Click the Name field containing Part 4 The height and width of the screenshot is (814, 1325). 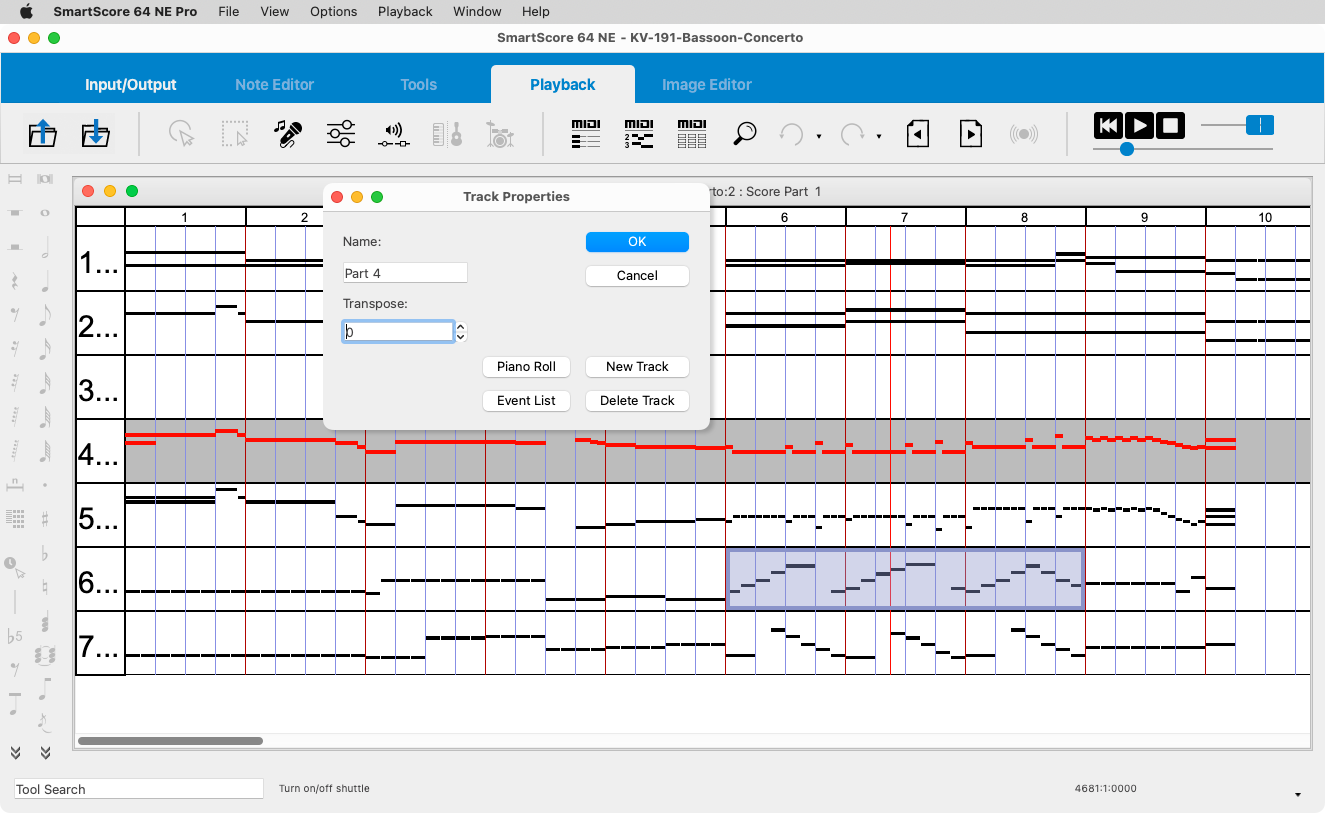(x=405, y=273)
